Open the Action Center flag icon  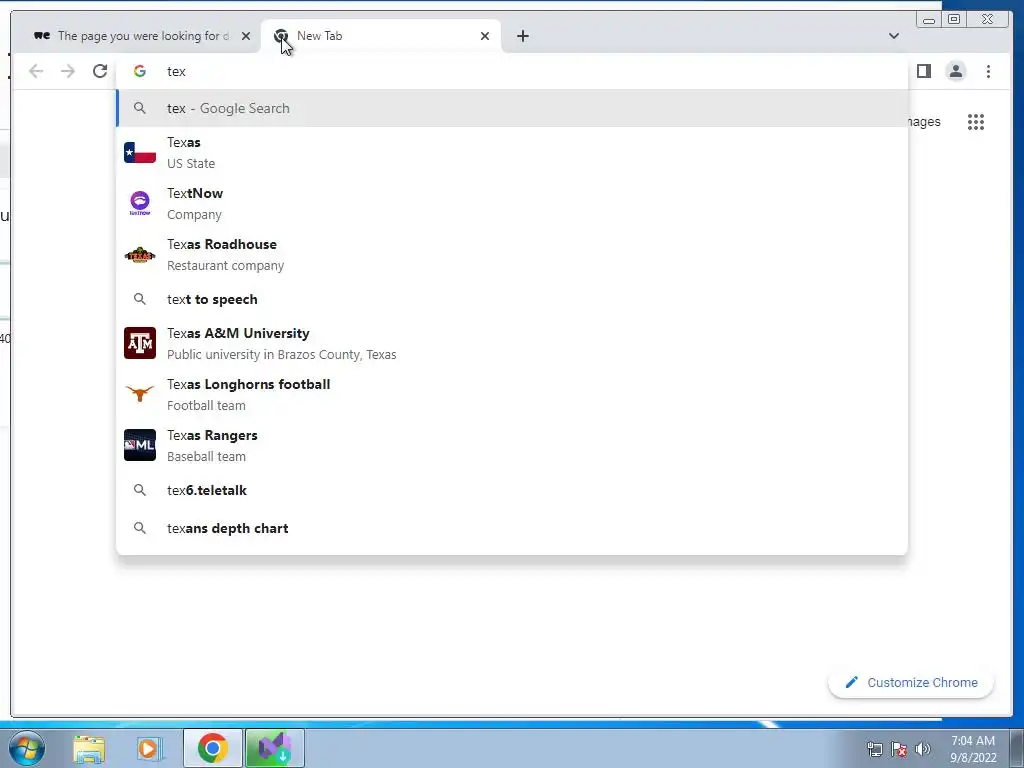(899, 749)
